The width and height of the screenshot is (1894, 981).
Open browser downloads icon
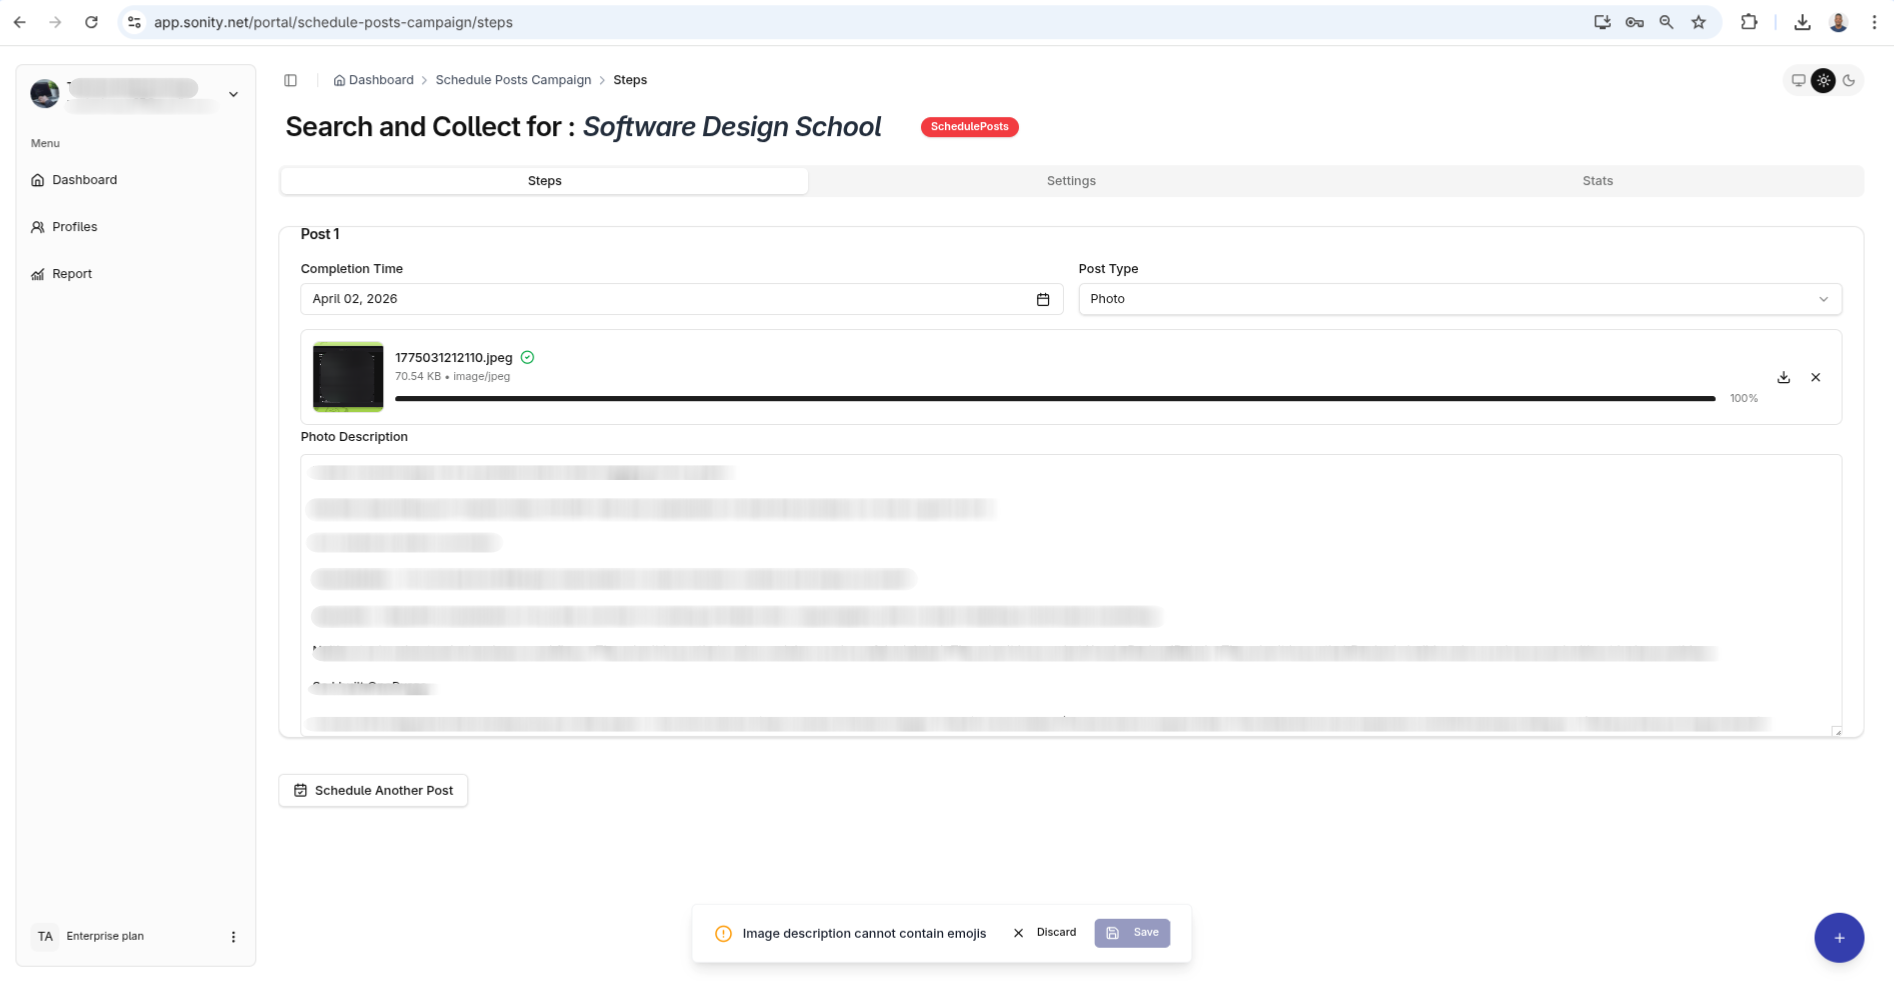pos(1802,22)
